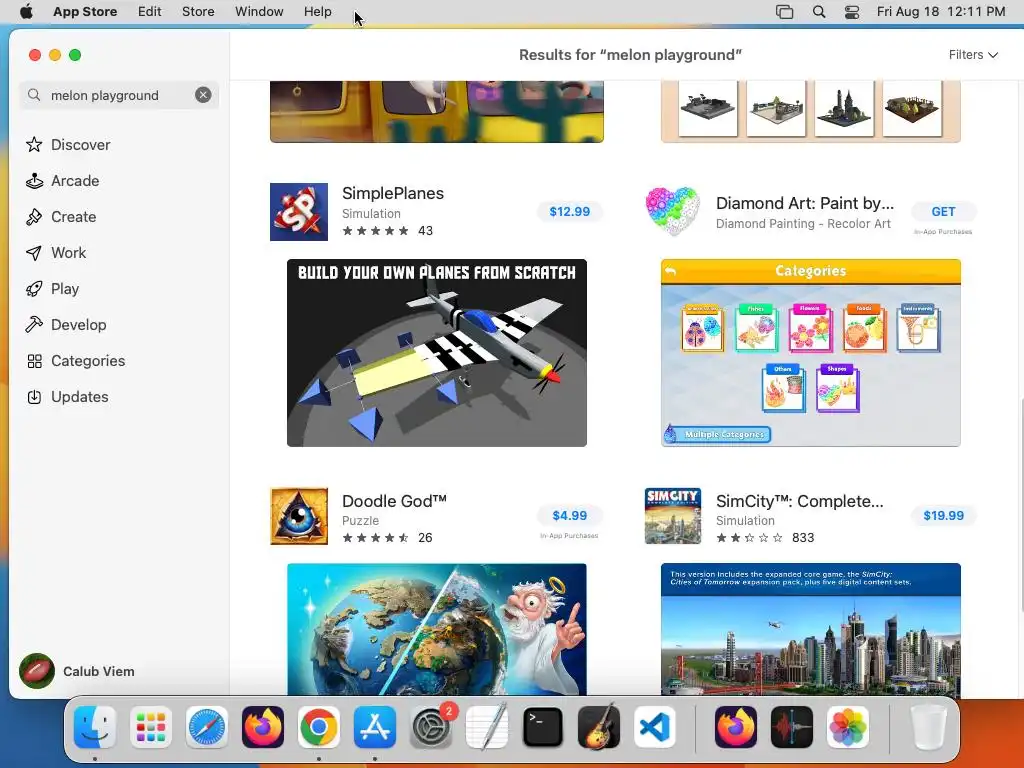
Task: Open the Window menu
Action: click(x=259, y=12)
